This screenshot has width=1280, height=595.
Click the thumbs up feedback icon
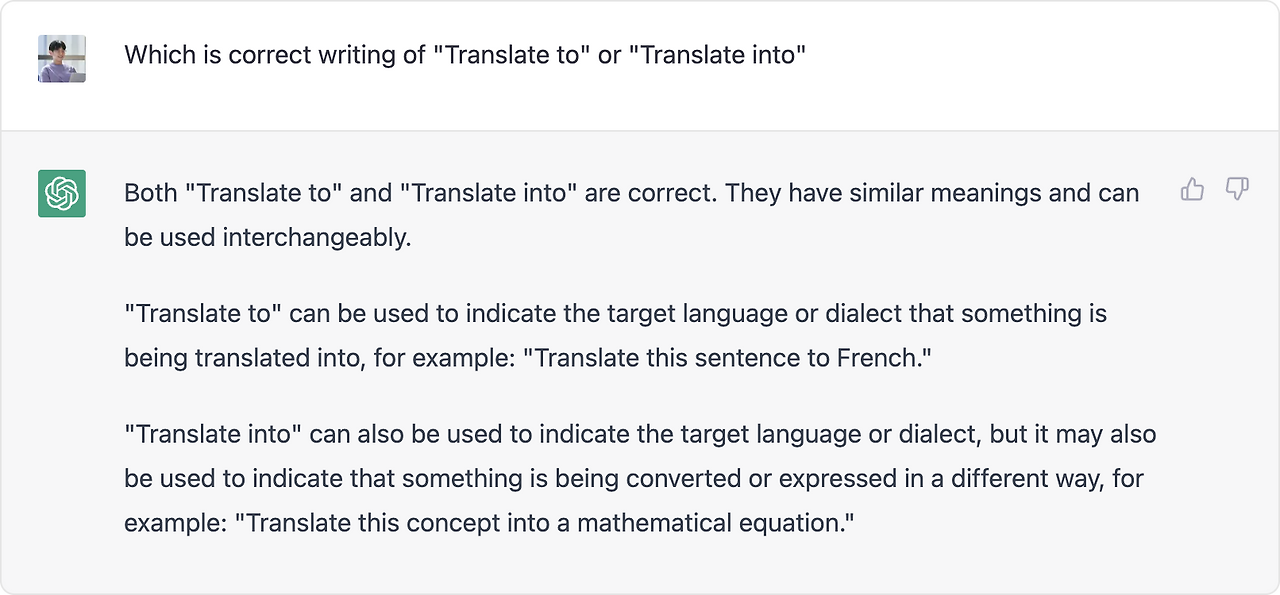(1192, 189)
